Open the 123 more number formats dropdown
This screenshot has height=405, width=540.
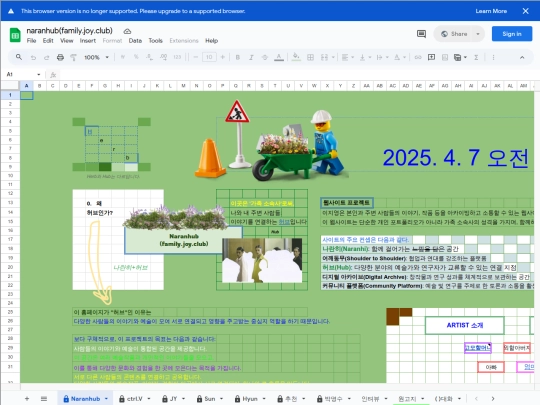coord(177,57)
